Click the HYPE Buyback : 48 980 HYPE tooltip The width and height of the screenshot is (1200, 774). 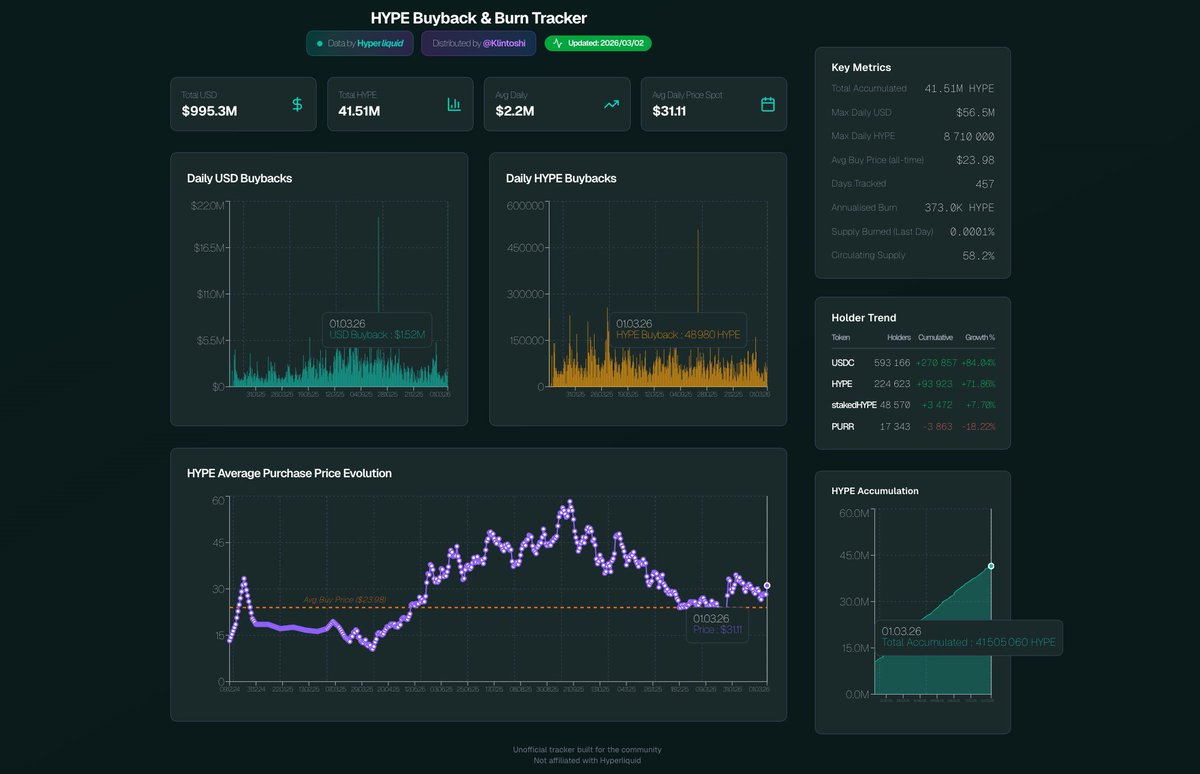[x=678, y=329]
